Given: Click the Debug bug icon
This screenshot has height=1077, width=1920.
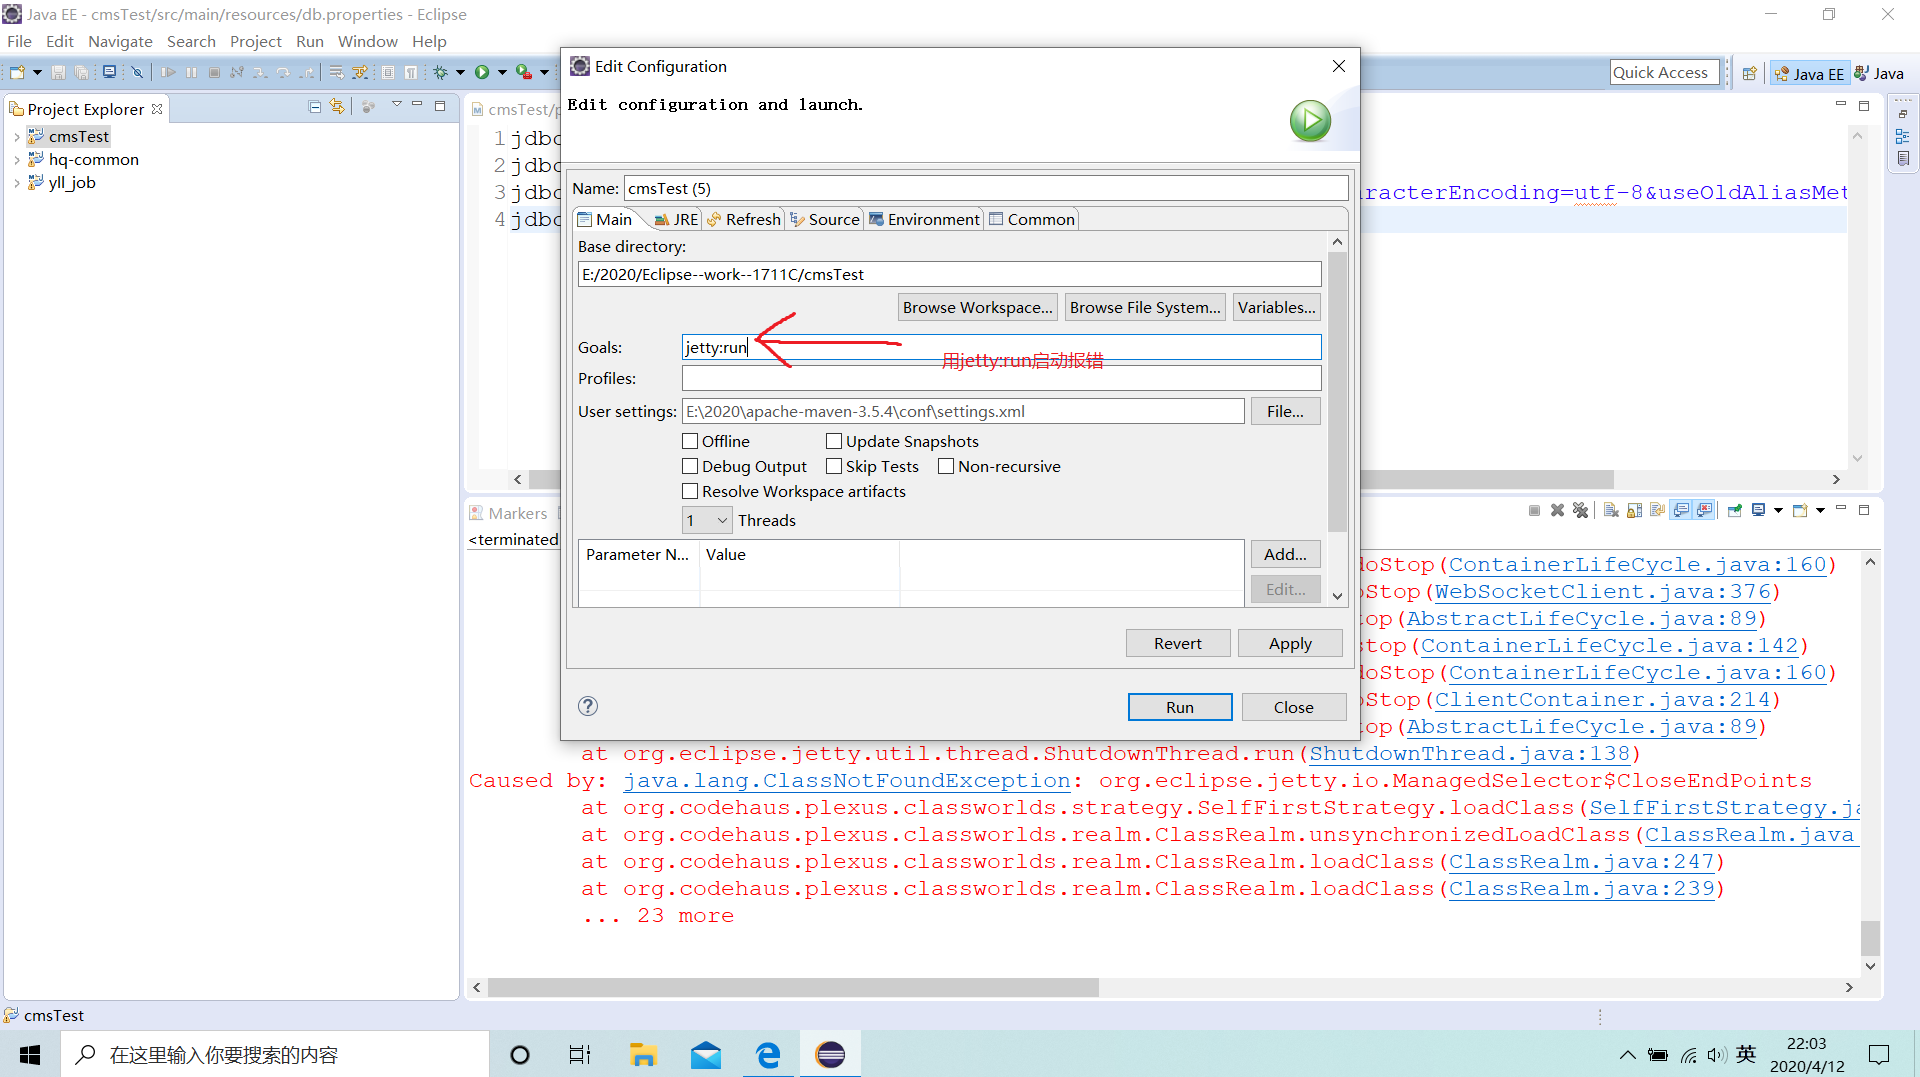Looking at the screenshot, I should pos(440,72).
